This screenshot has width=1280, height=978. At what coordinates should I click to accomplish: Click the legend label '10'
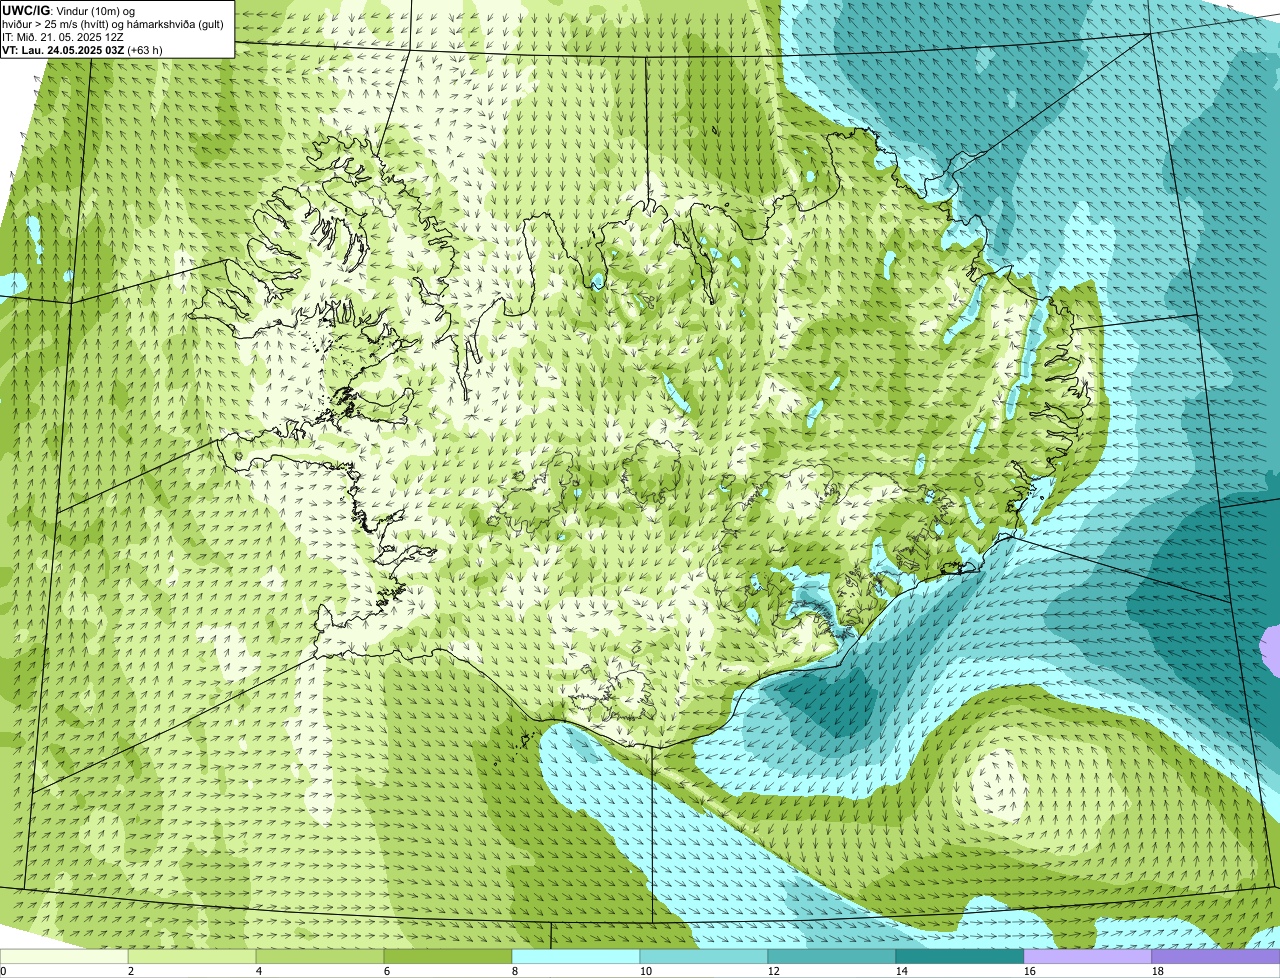(646, 971)
